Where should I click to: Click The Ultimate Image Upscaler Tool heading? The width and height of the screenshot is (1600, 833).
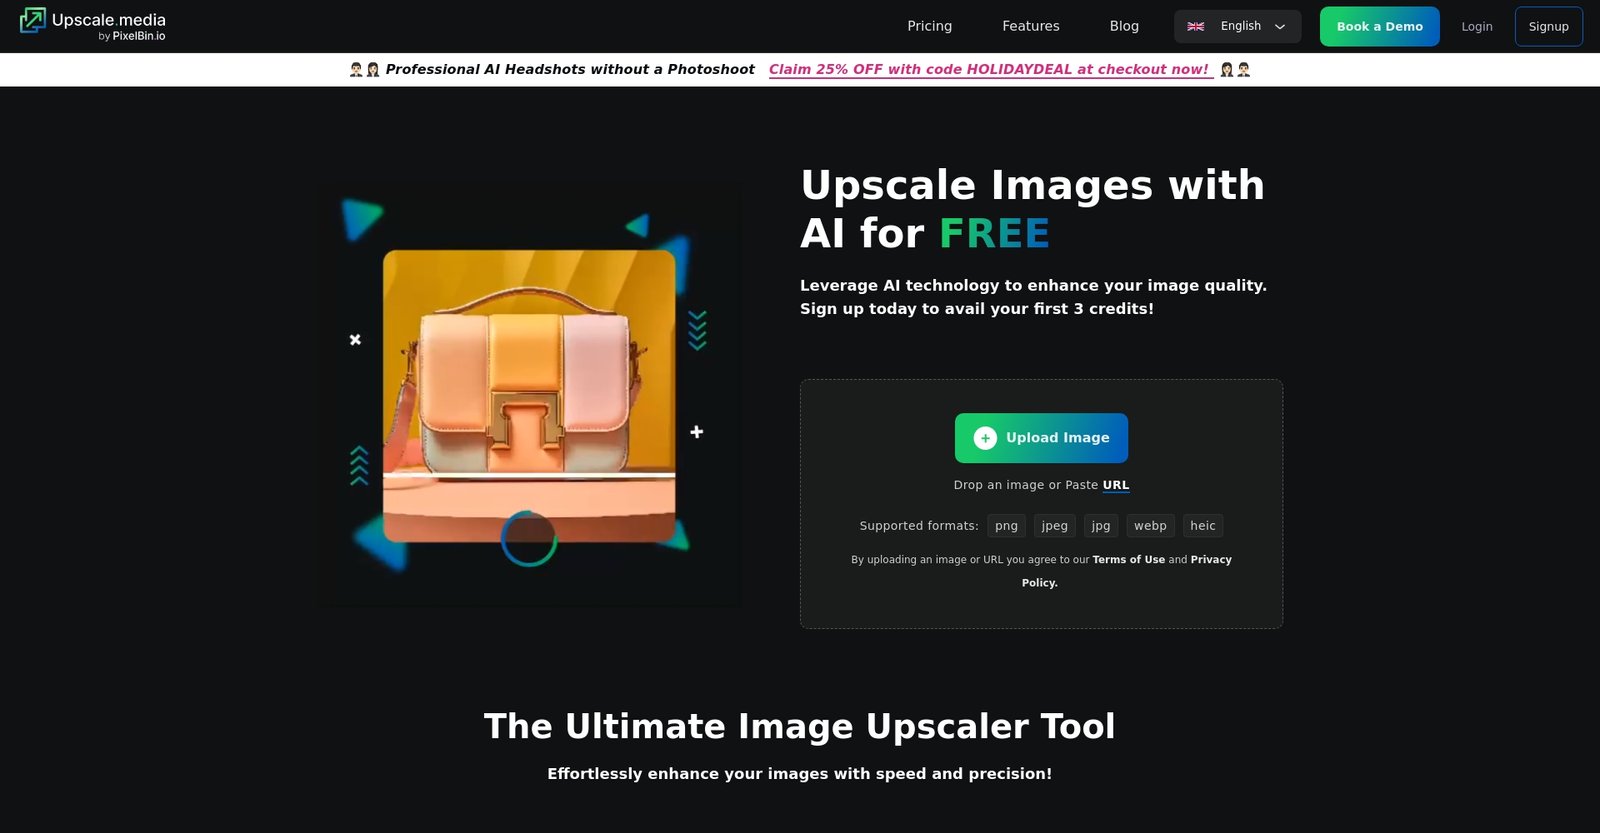point(799,726)
